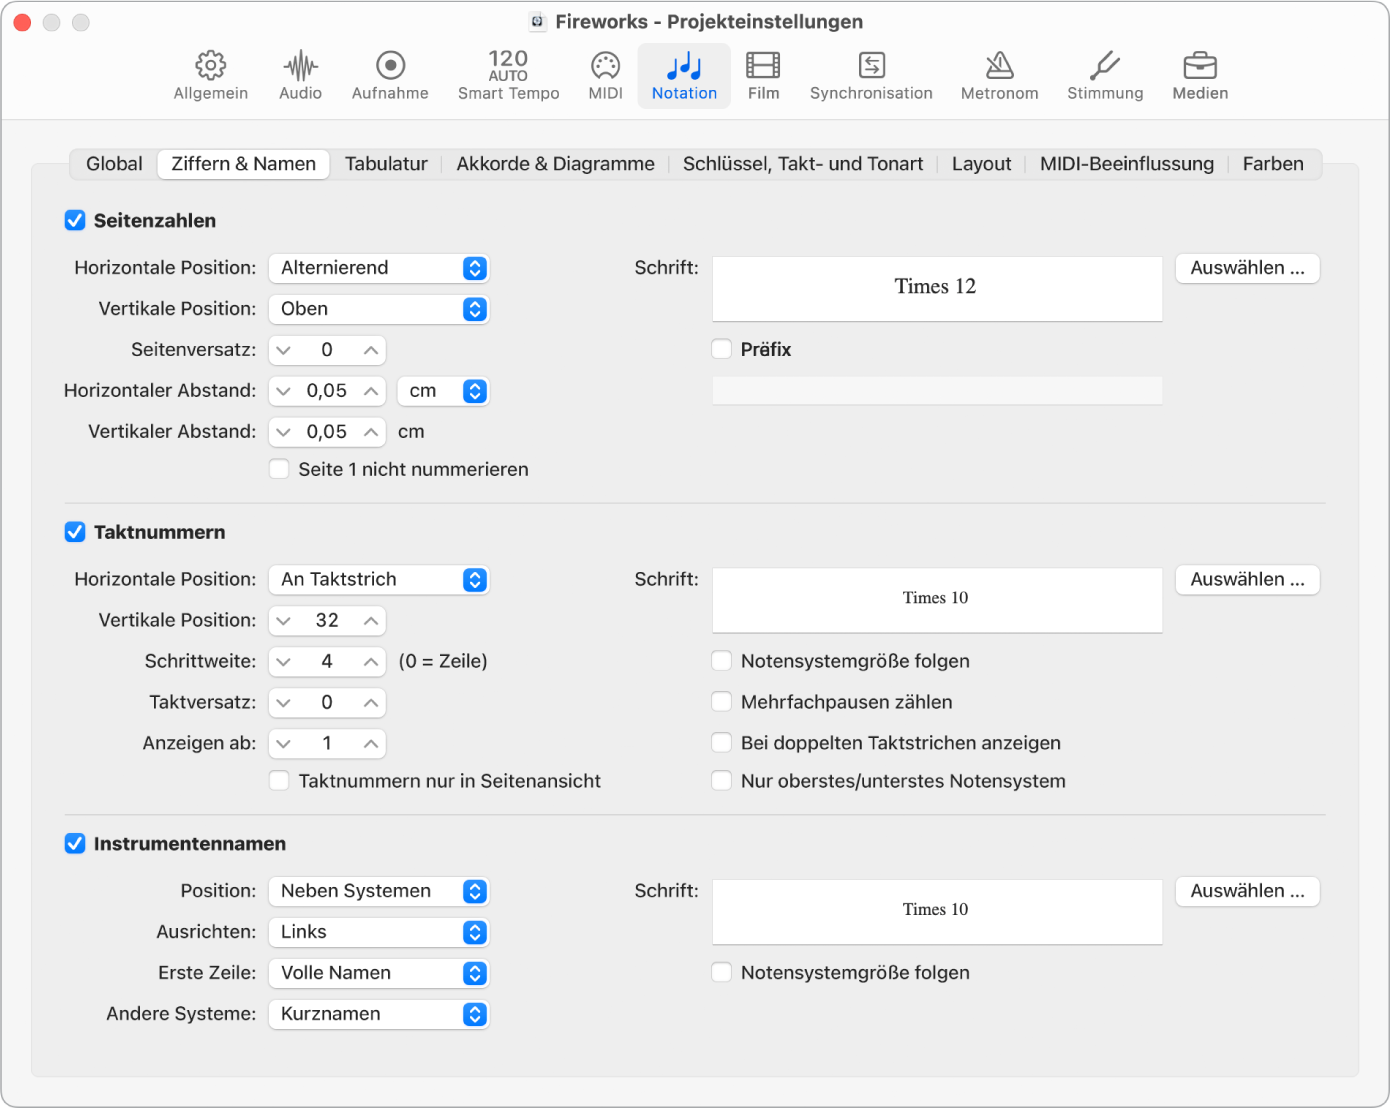Check Mehrfachpausen zählen option
This screenshot has width=1391, height=1109.
(721, 701)
